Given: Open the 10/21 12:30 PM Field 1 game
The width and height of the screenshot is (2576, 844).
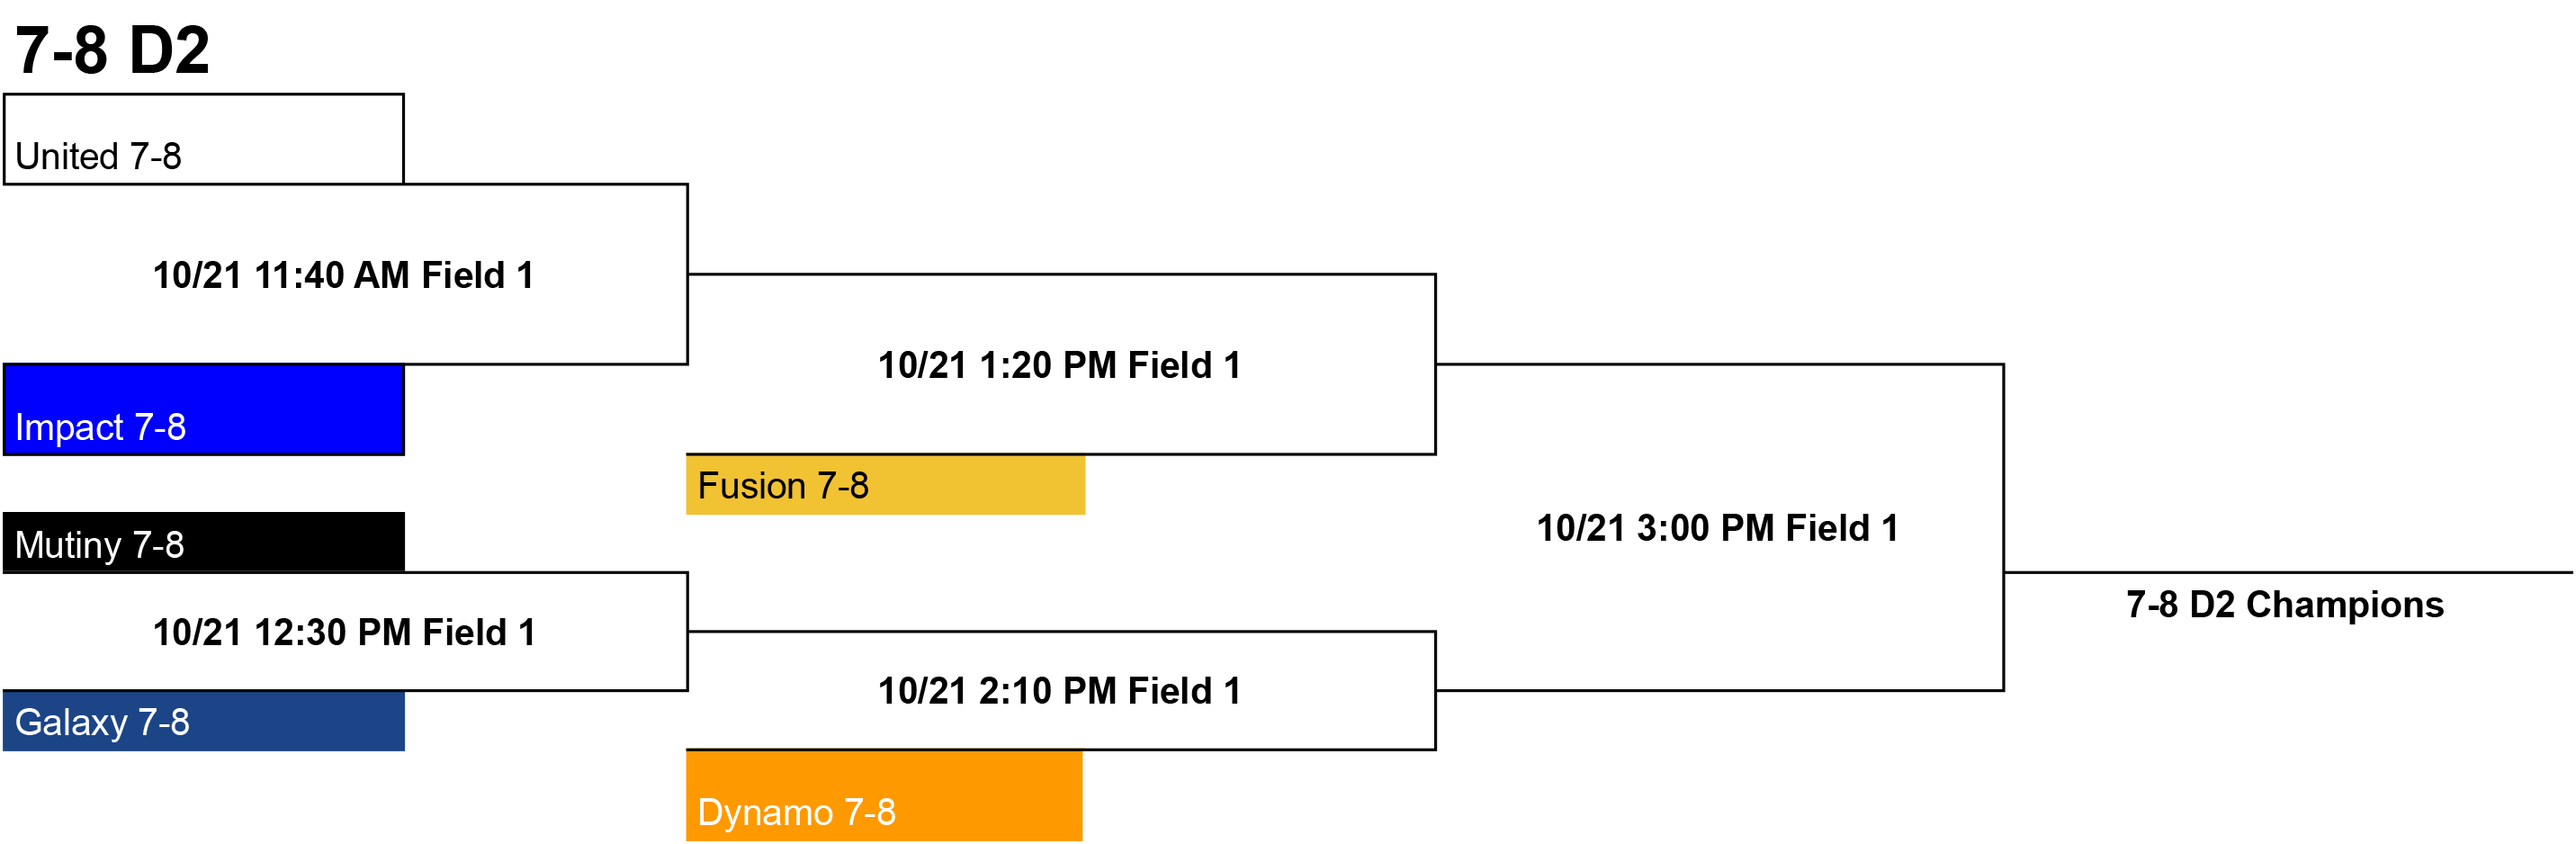Looking at the screenshot, I should pyautogui.click(x=344, y=632).
